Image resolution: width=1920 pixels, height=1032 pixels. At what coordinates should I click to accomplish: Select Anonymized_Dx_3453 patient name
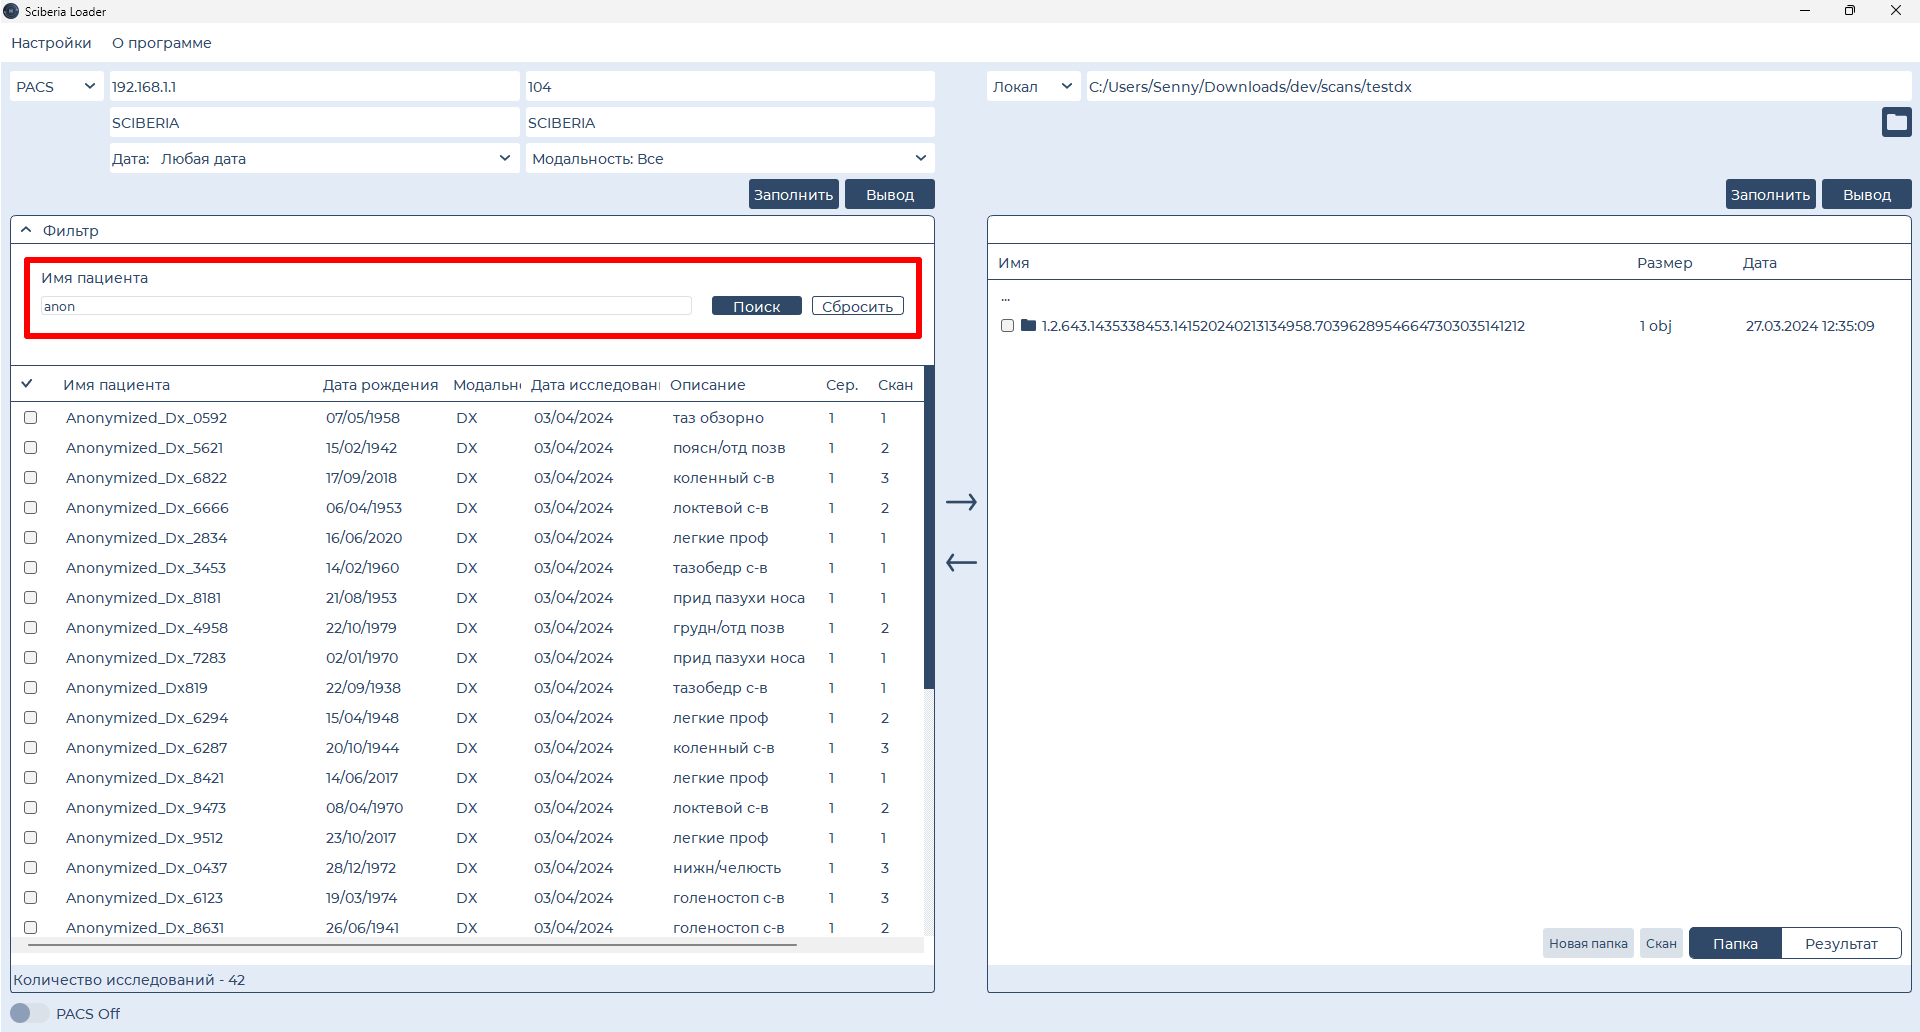(x=146, y=568)
